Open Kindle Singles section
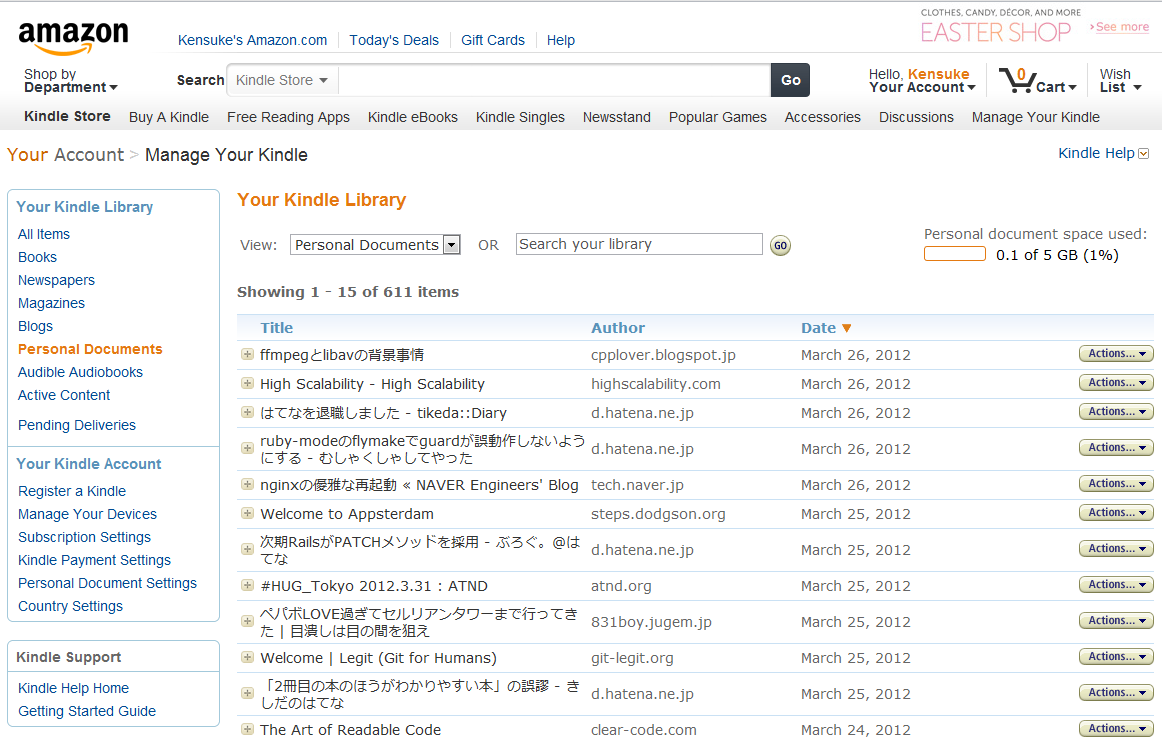Screen dimensions: 1162x741 tap(520, 117)
